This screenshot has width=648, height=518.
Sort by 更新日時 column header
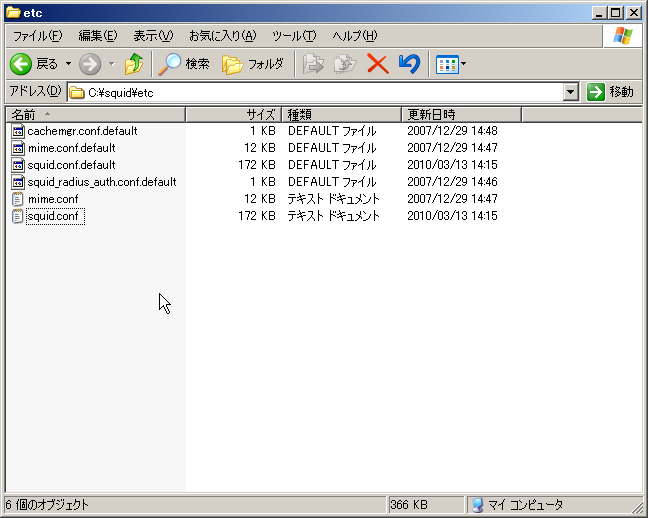[x=461, y=115]
